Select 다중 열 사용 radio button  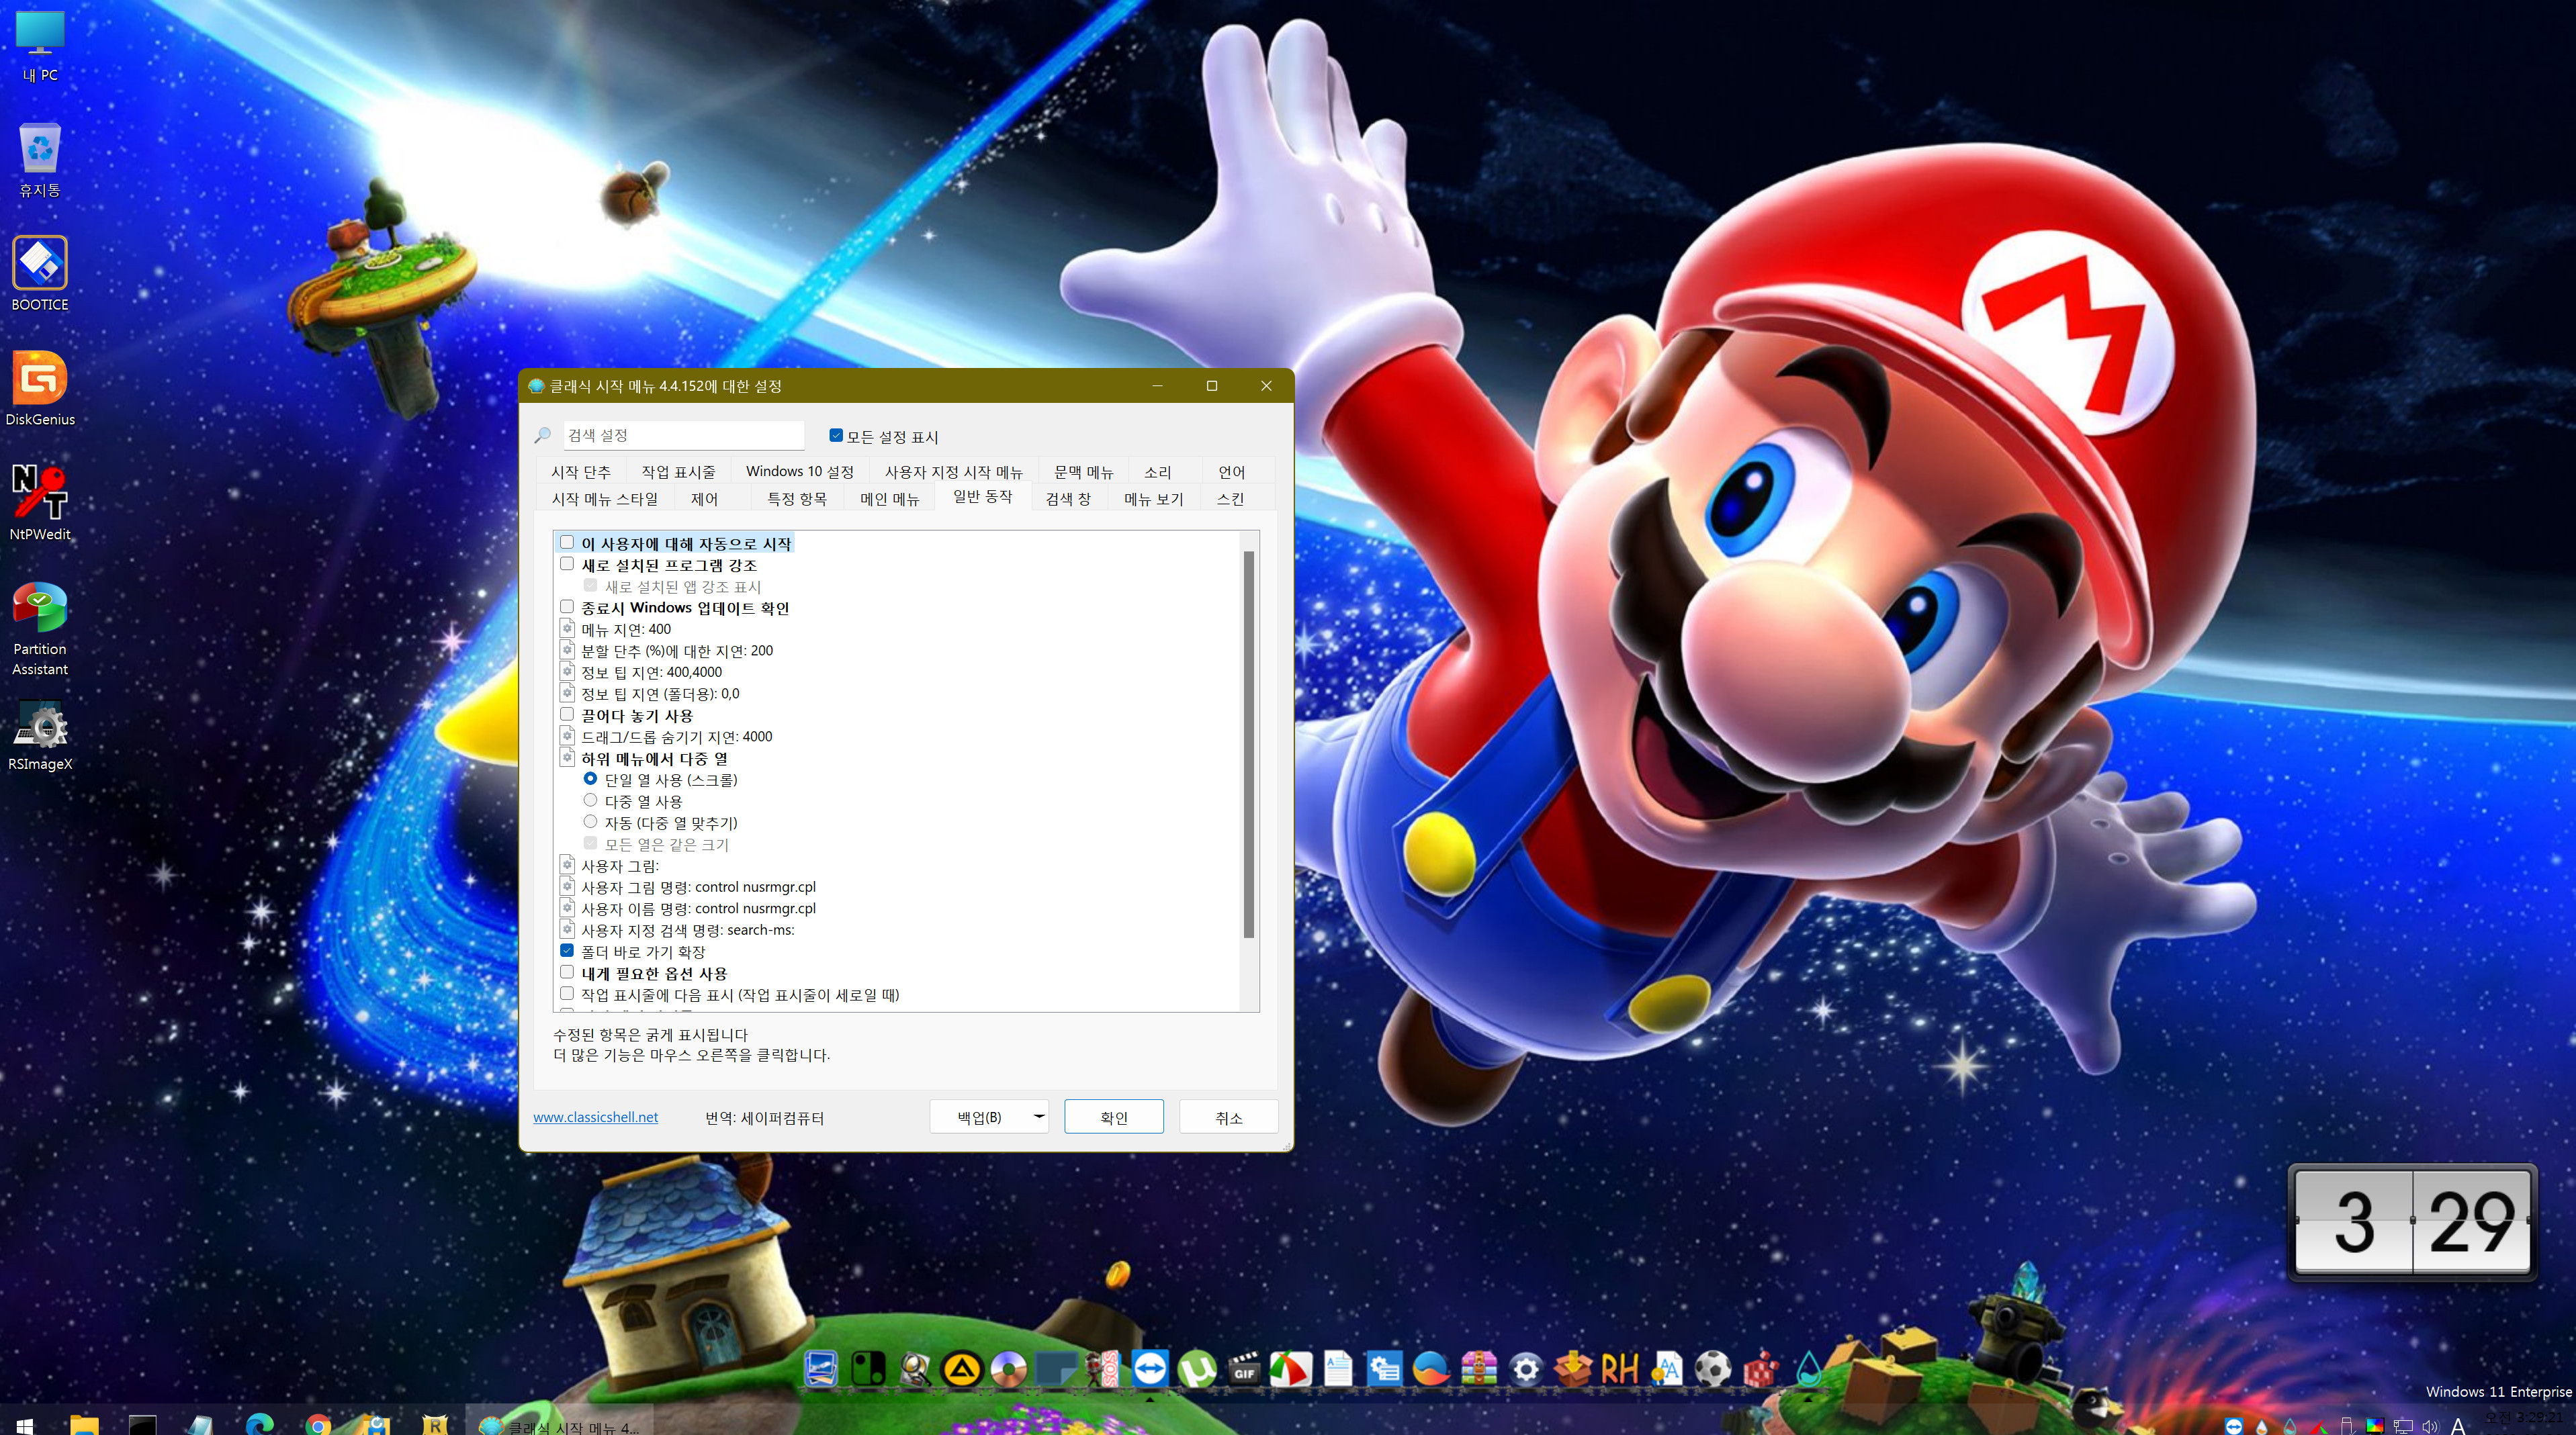[x=590, y=800]
